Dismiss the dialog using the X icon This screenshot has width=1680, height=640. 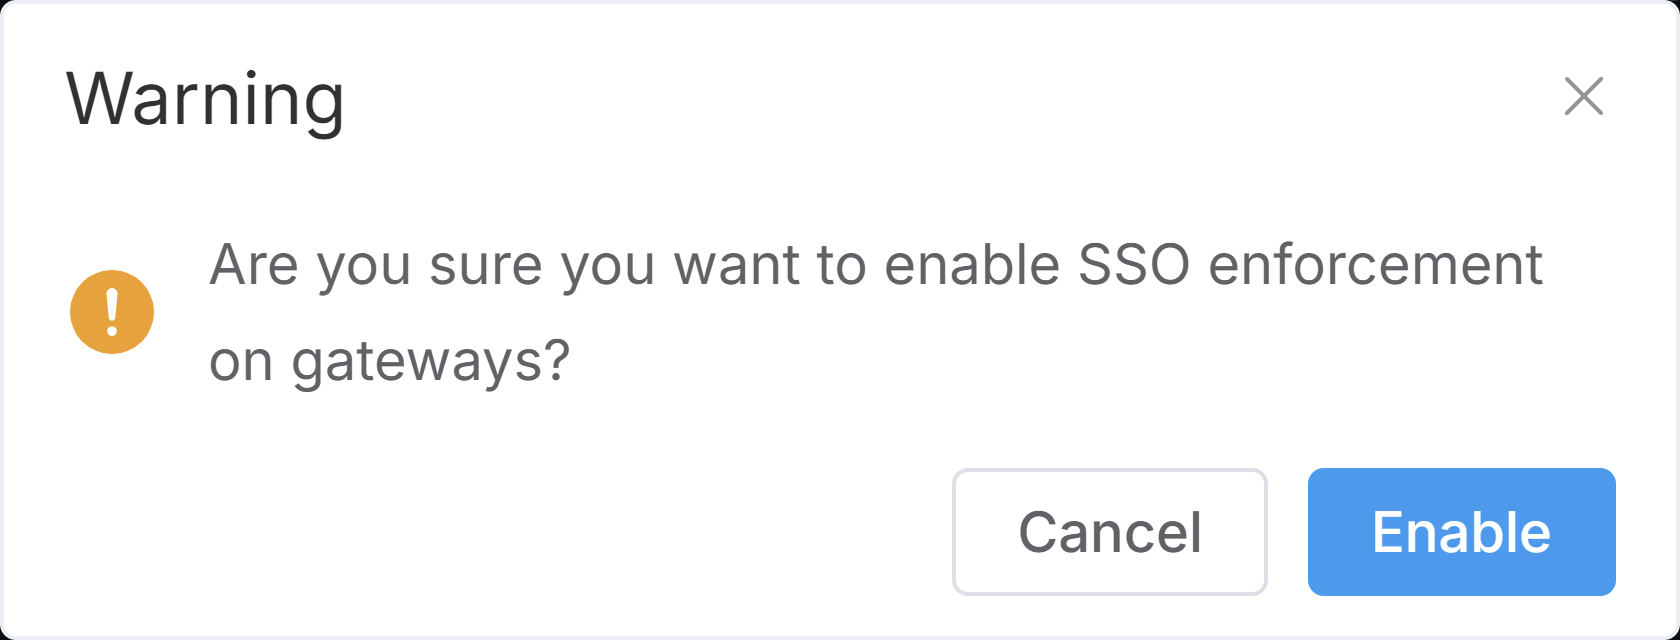click(x=1583, y=97)
